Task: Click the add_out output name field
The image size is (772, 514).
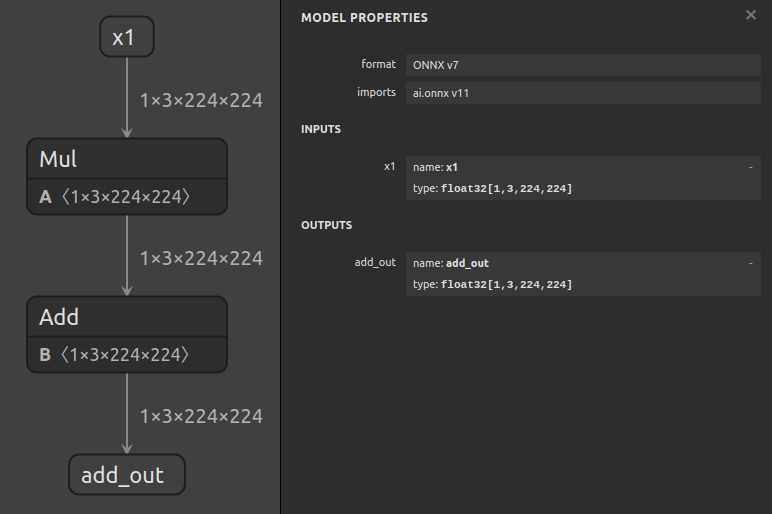Action: pos(575,263)
